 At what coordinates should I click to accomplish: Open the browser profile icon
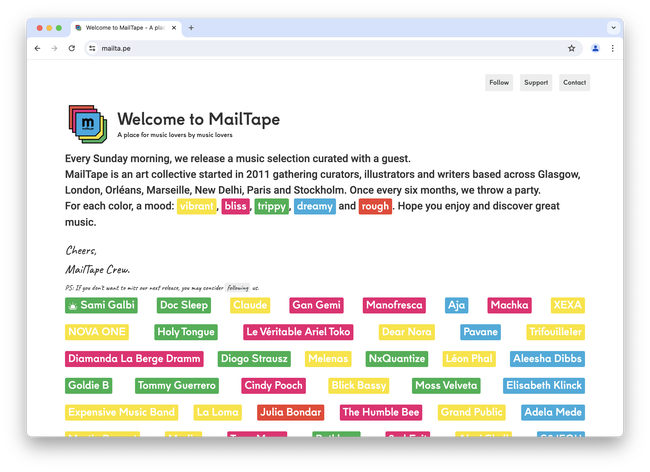coord(595,48)
